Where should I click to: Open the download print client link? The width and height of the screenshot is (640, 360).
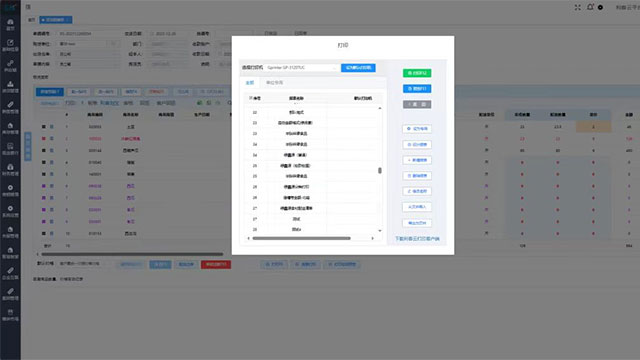tap(417, 239)
